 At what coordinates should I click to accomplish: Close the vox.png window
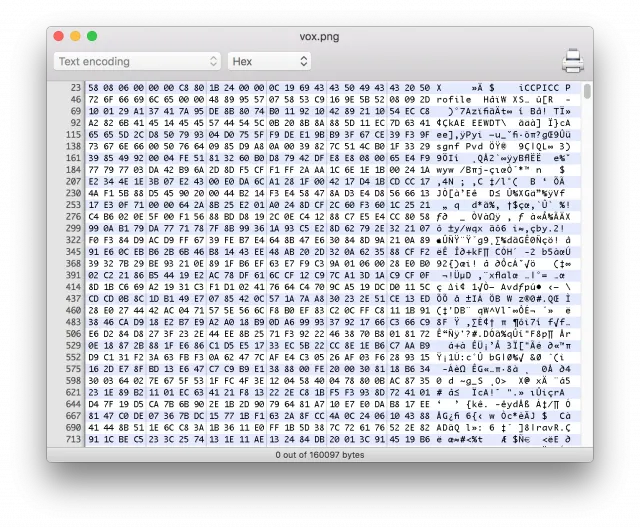(x=59, y=36)
